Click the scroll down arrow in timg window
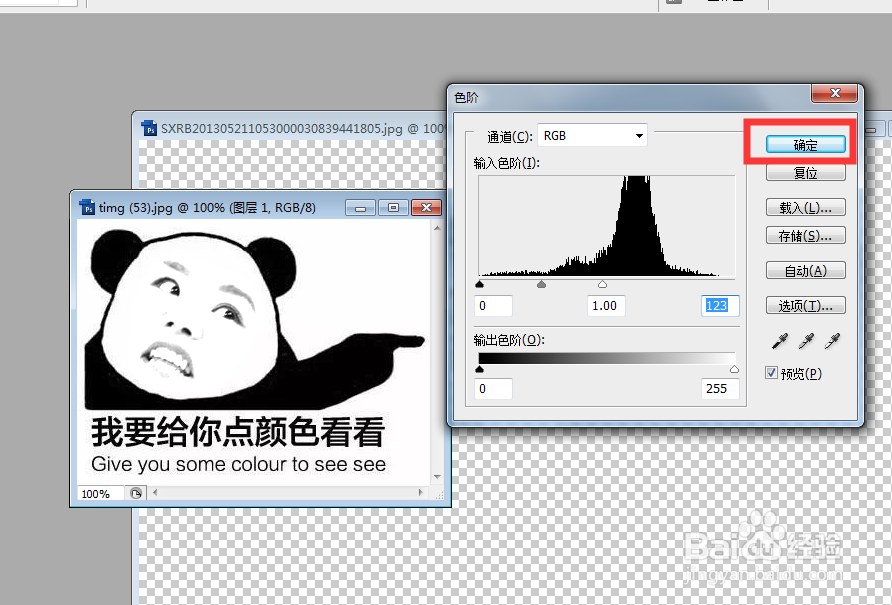Image resolution: width=892 pixels, height=605 pixels. pyautogui.click(x=437, y=477)
